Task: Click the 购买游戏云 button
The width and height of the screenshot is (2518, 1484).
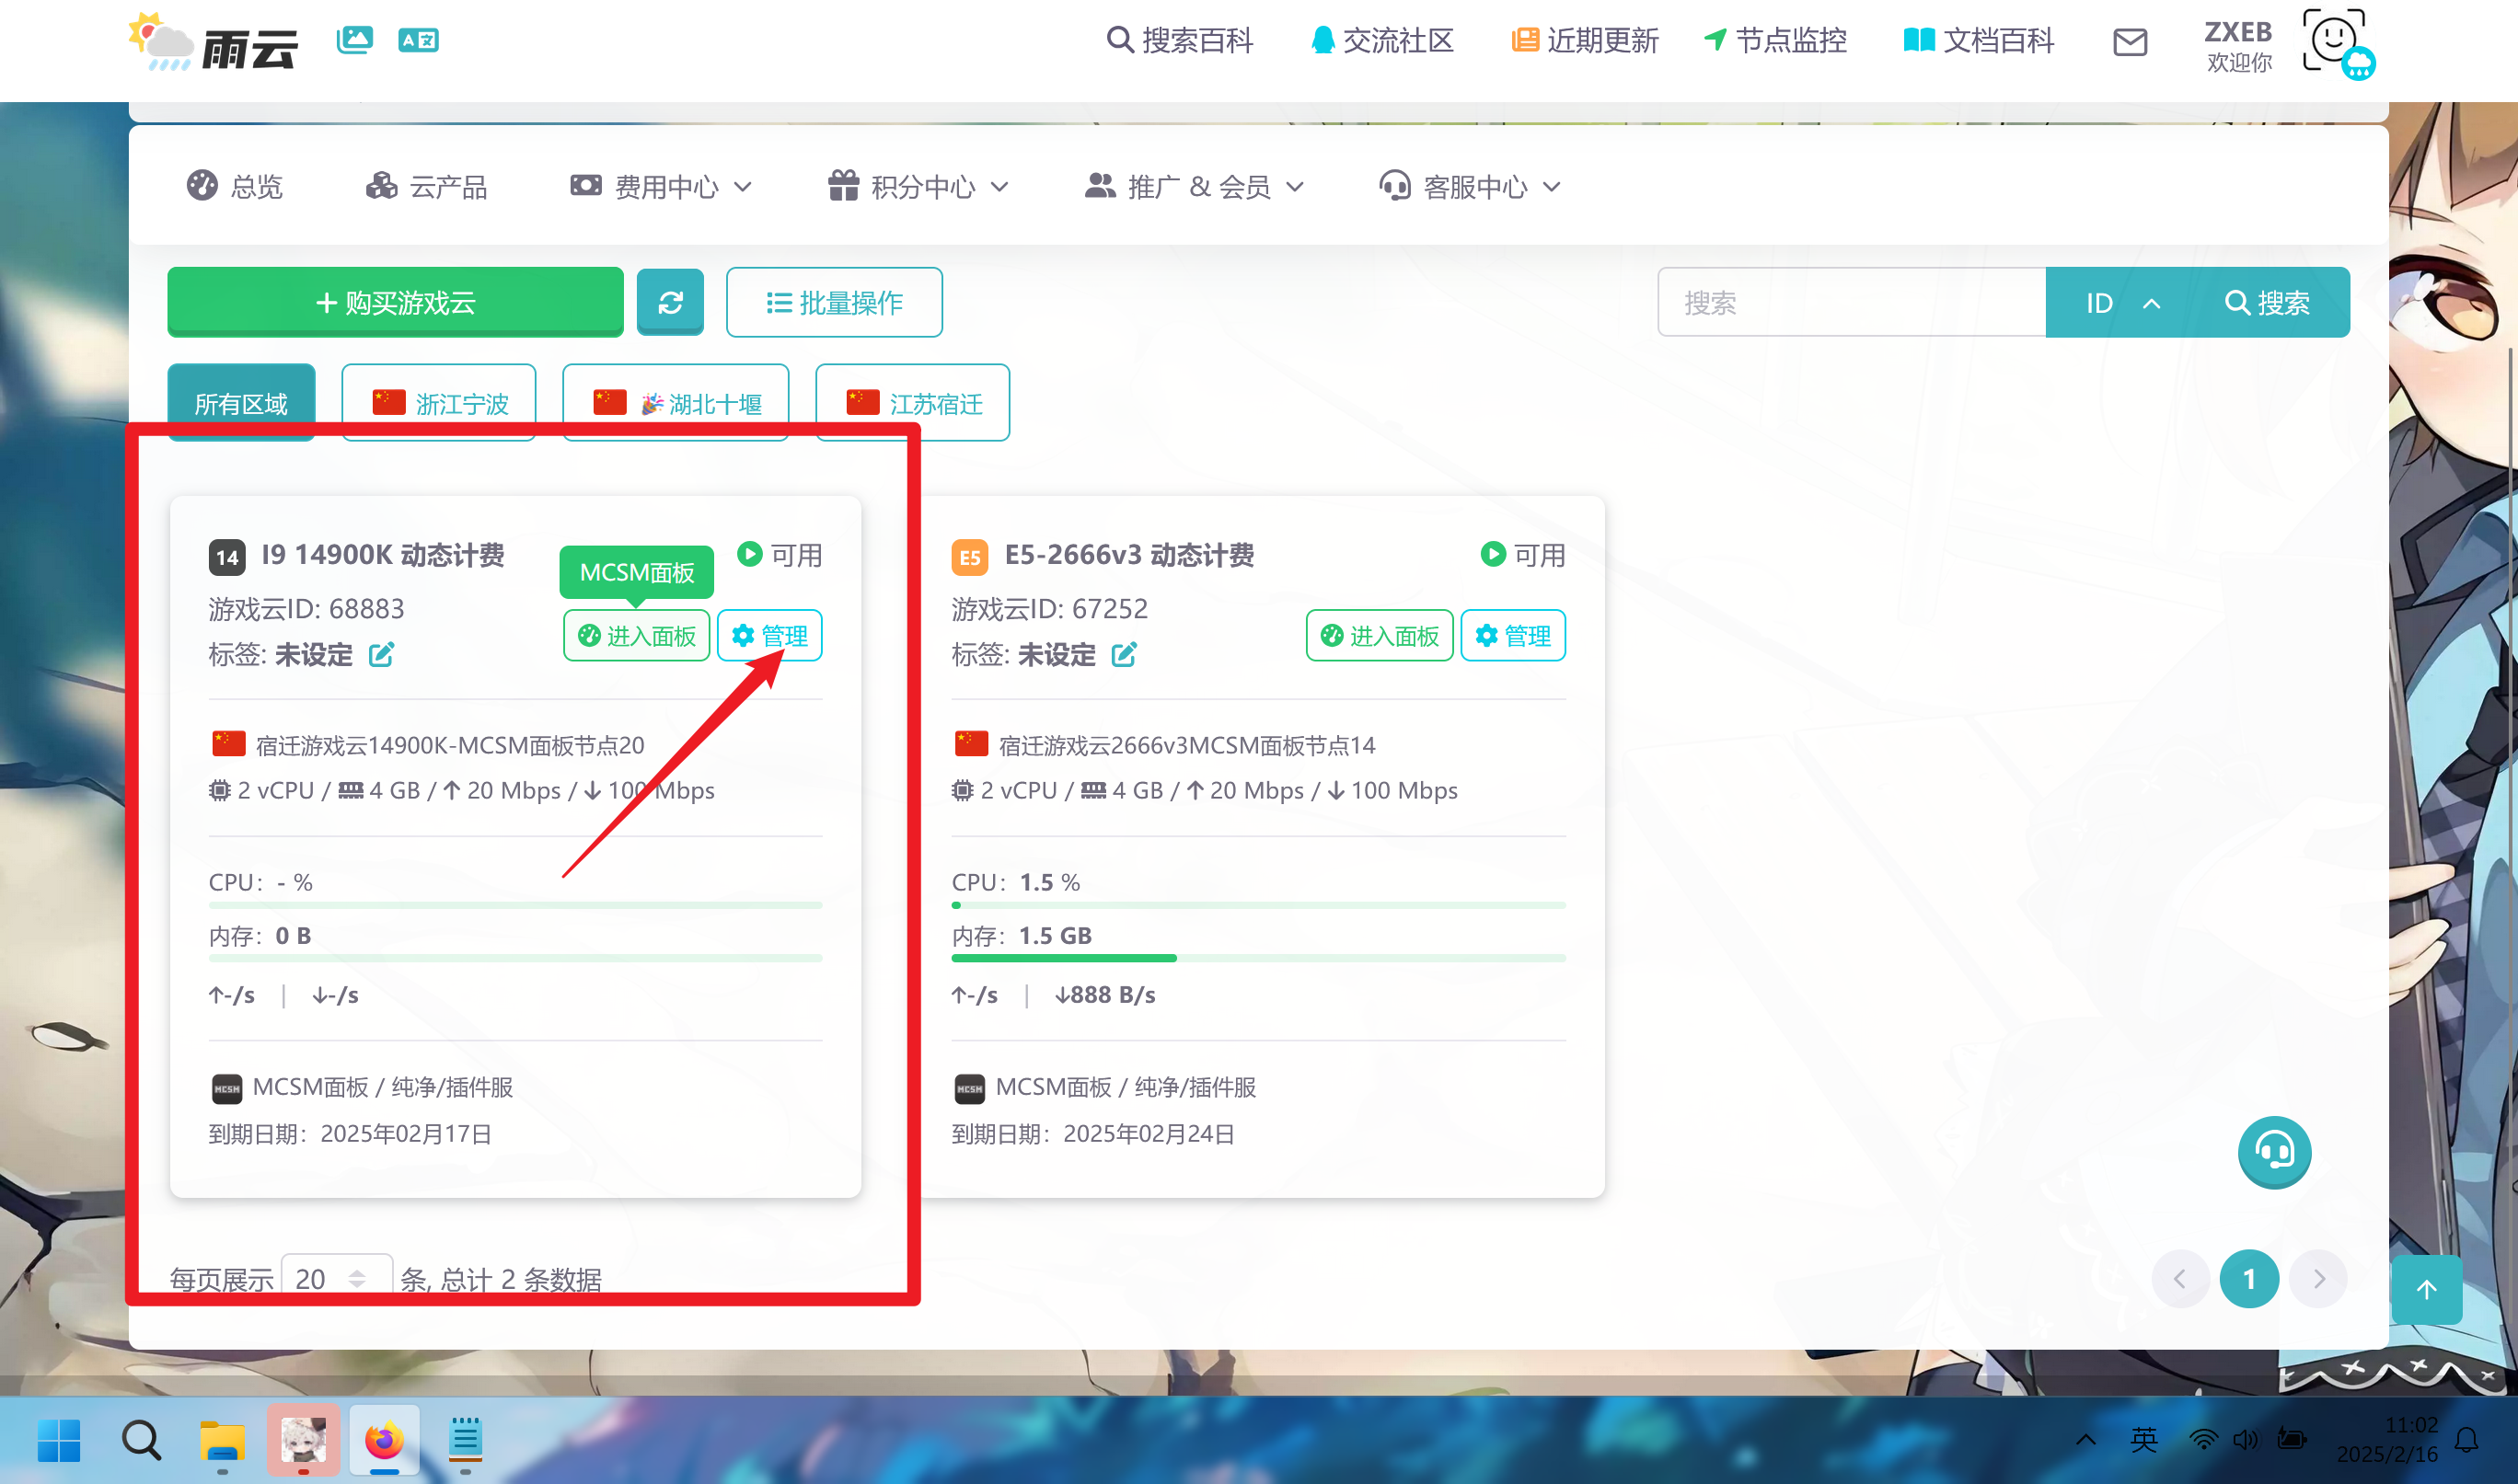Action: (x=395, y=302)
